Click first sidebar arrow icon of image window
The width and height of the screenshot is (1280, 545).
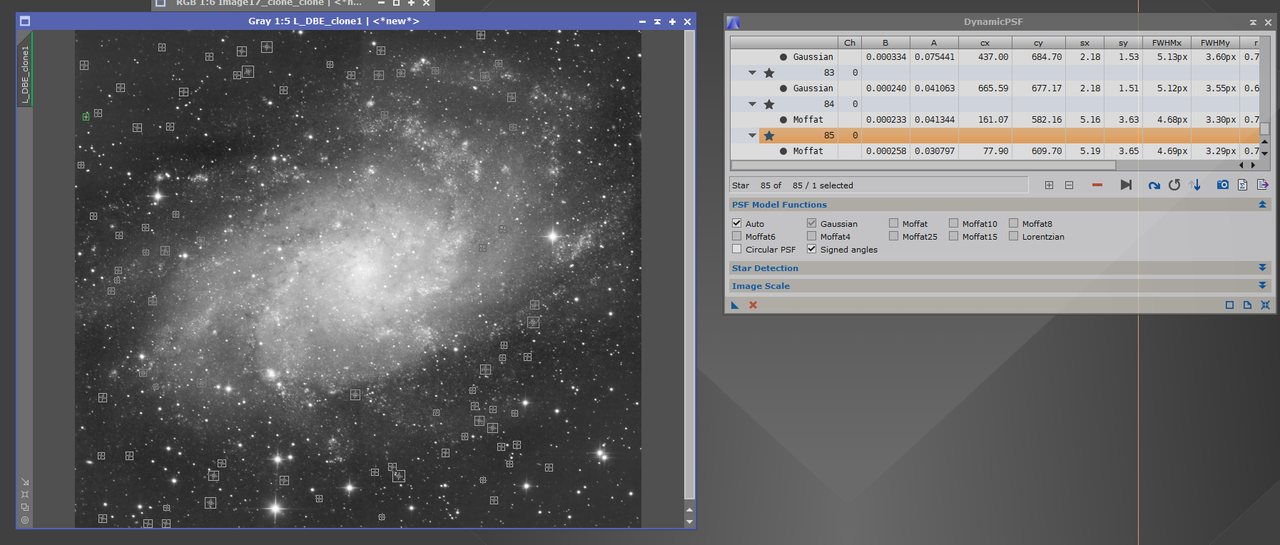pyautogui.click(x=25, y=483)
